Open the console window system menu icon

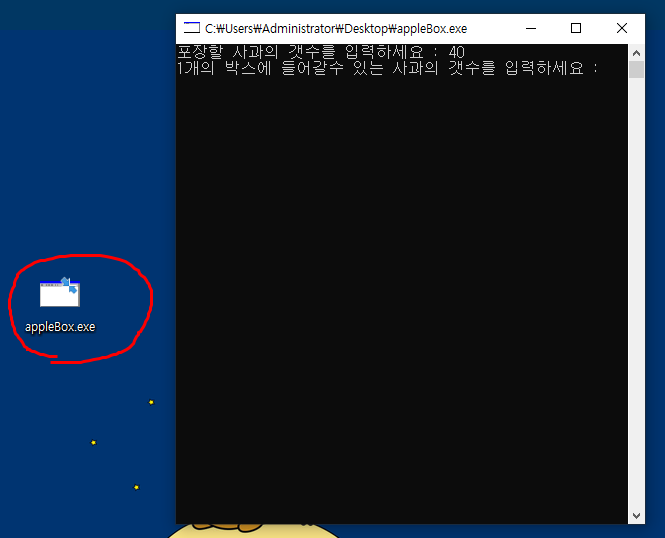(x=192, y=28)
